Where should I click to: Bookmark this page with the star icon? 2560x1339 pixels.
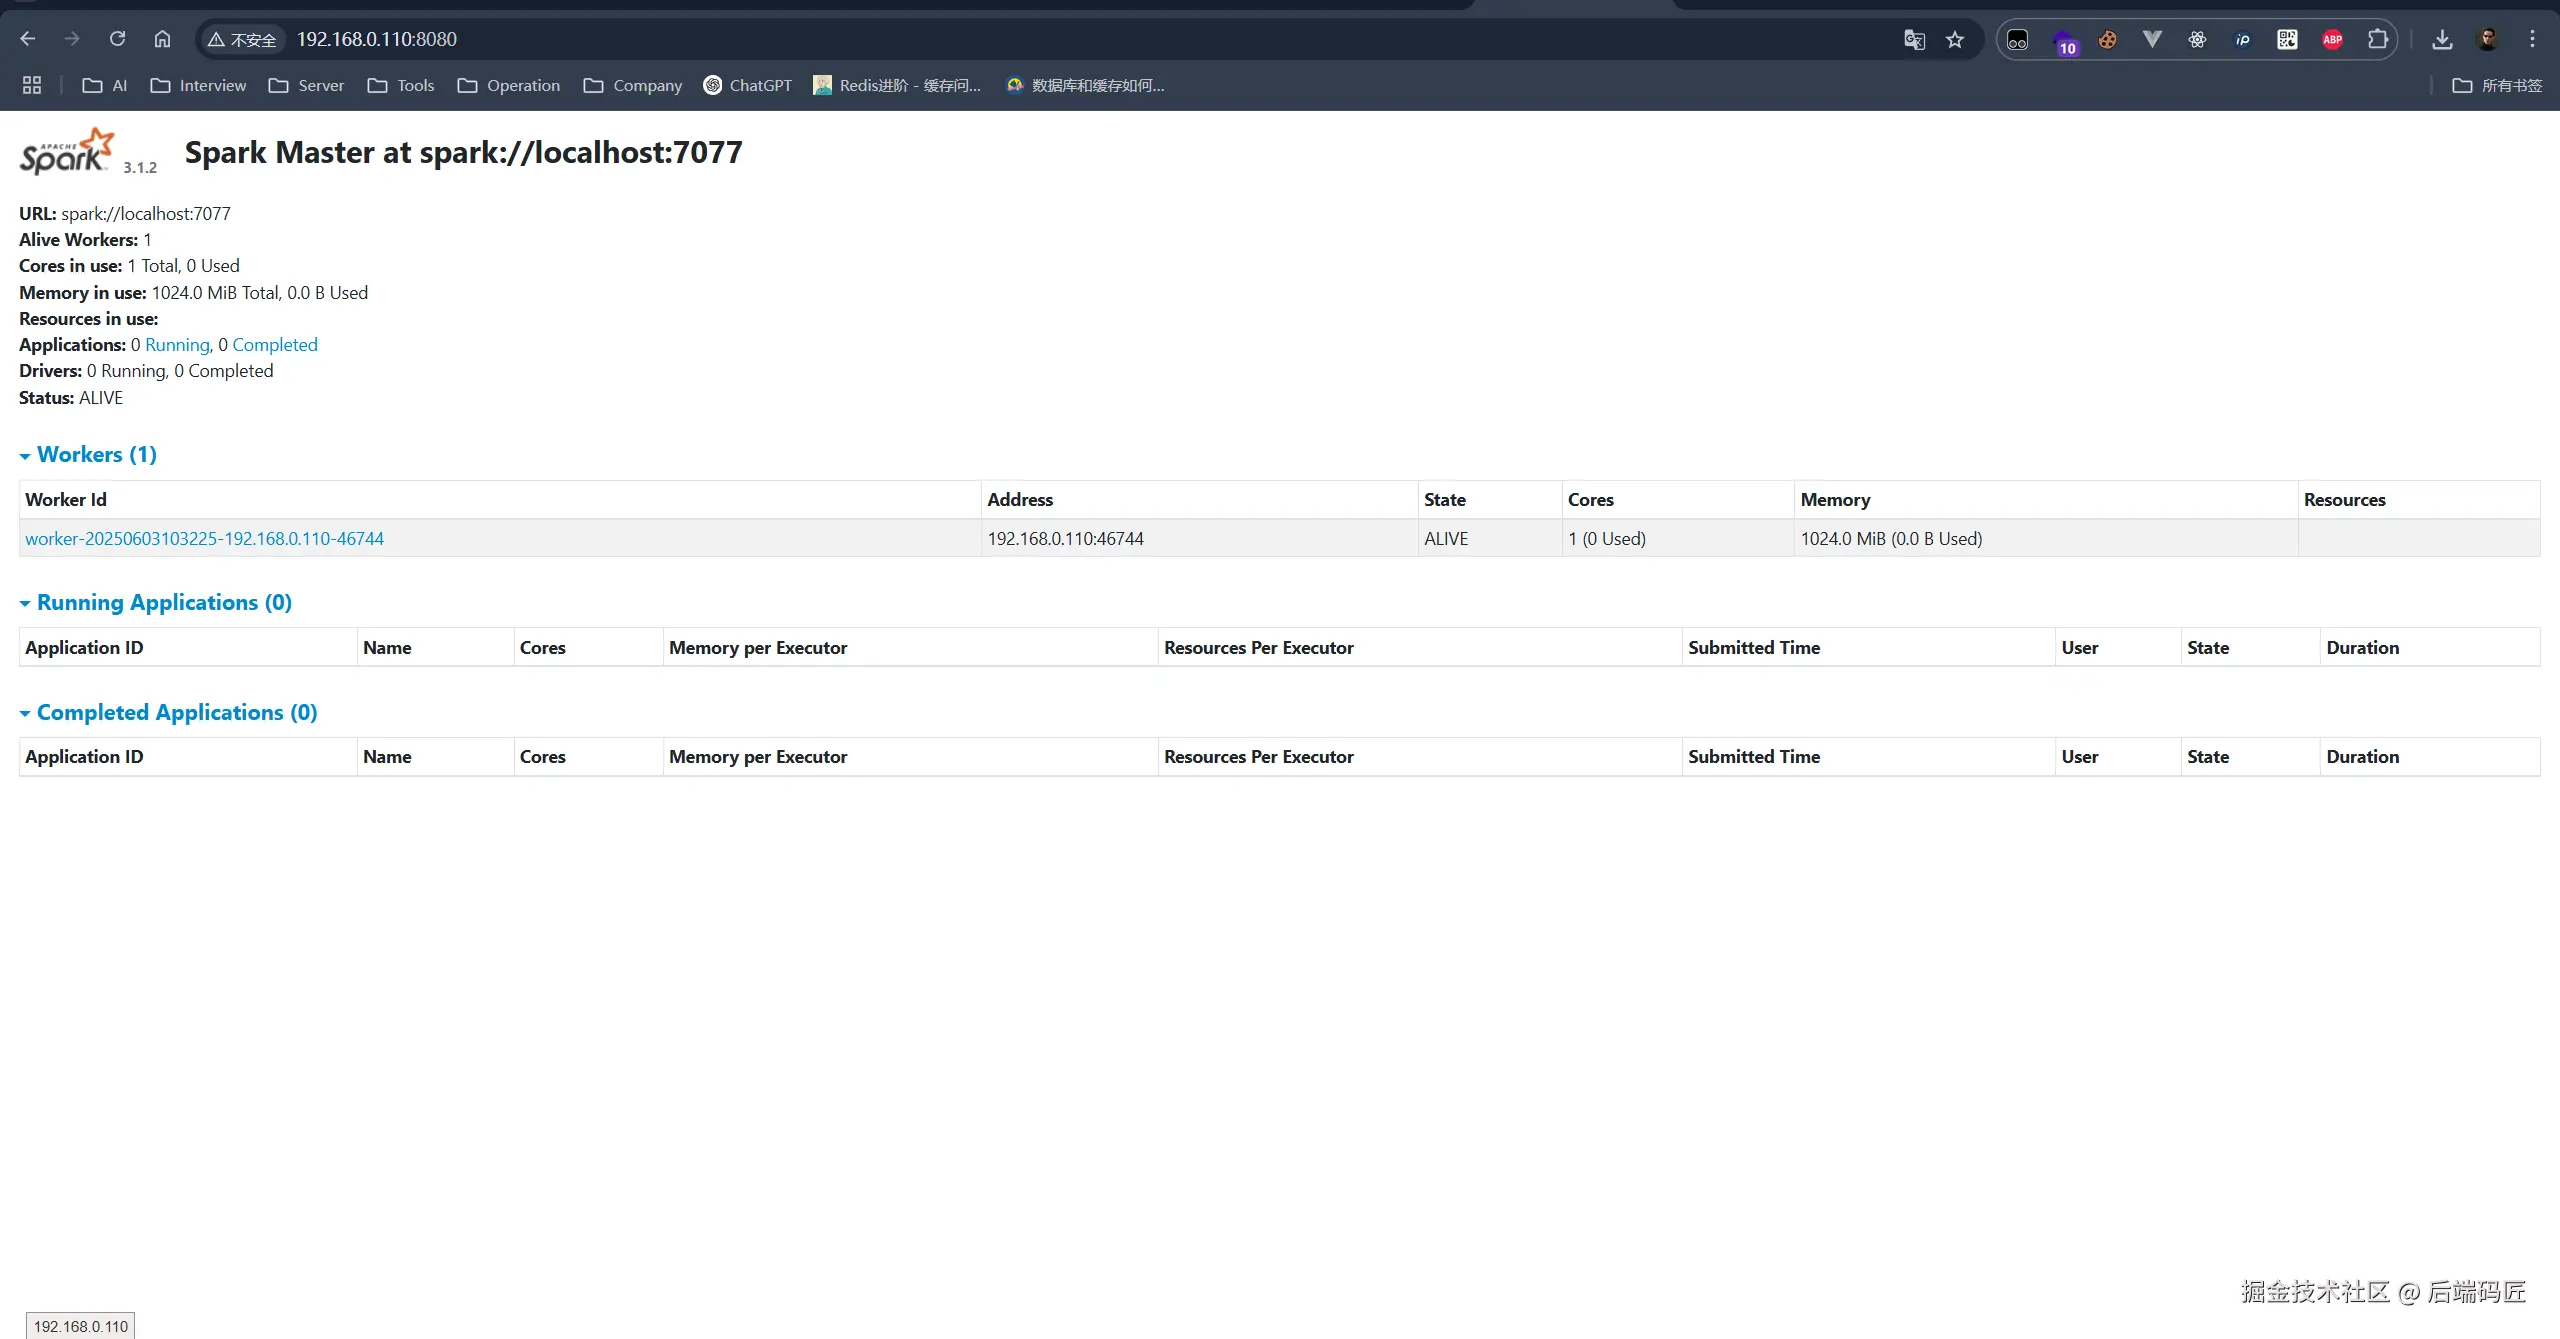[x=1955, y=39]
